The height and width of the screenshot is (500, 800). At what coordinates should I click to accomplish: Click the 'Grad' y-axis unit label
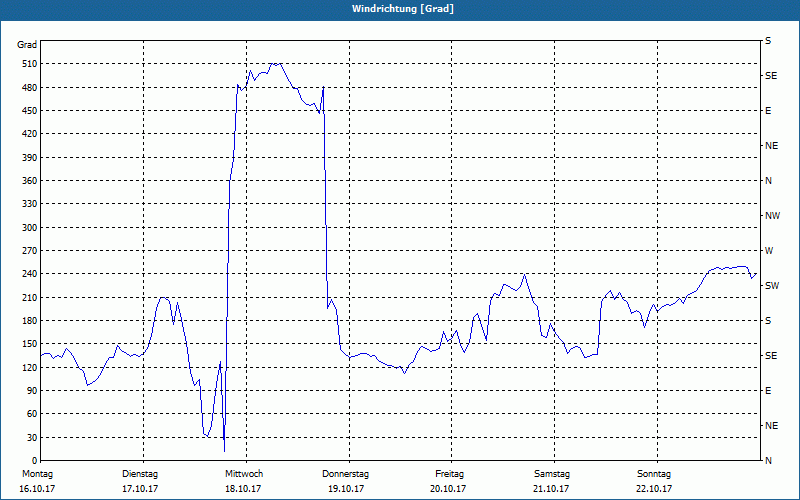pos(27,45)
